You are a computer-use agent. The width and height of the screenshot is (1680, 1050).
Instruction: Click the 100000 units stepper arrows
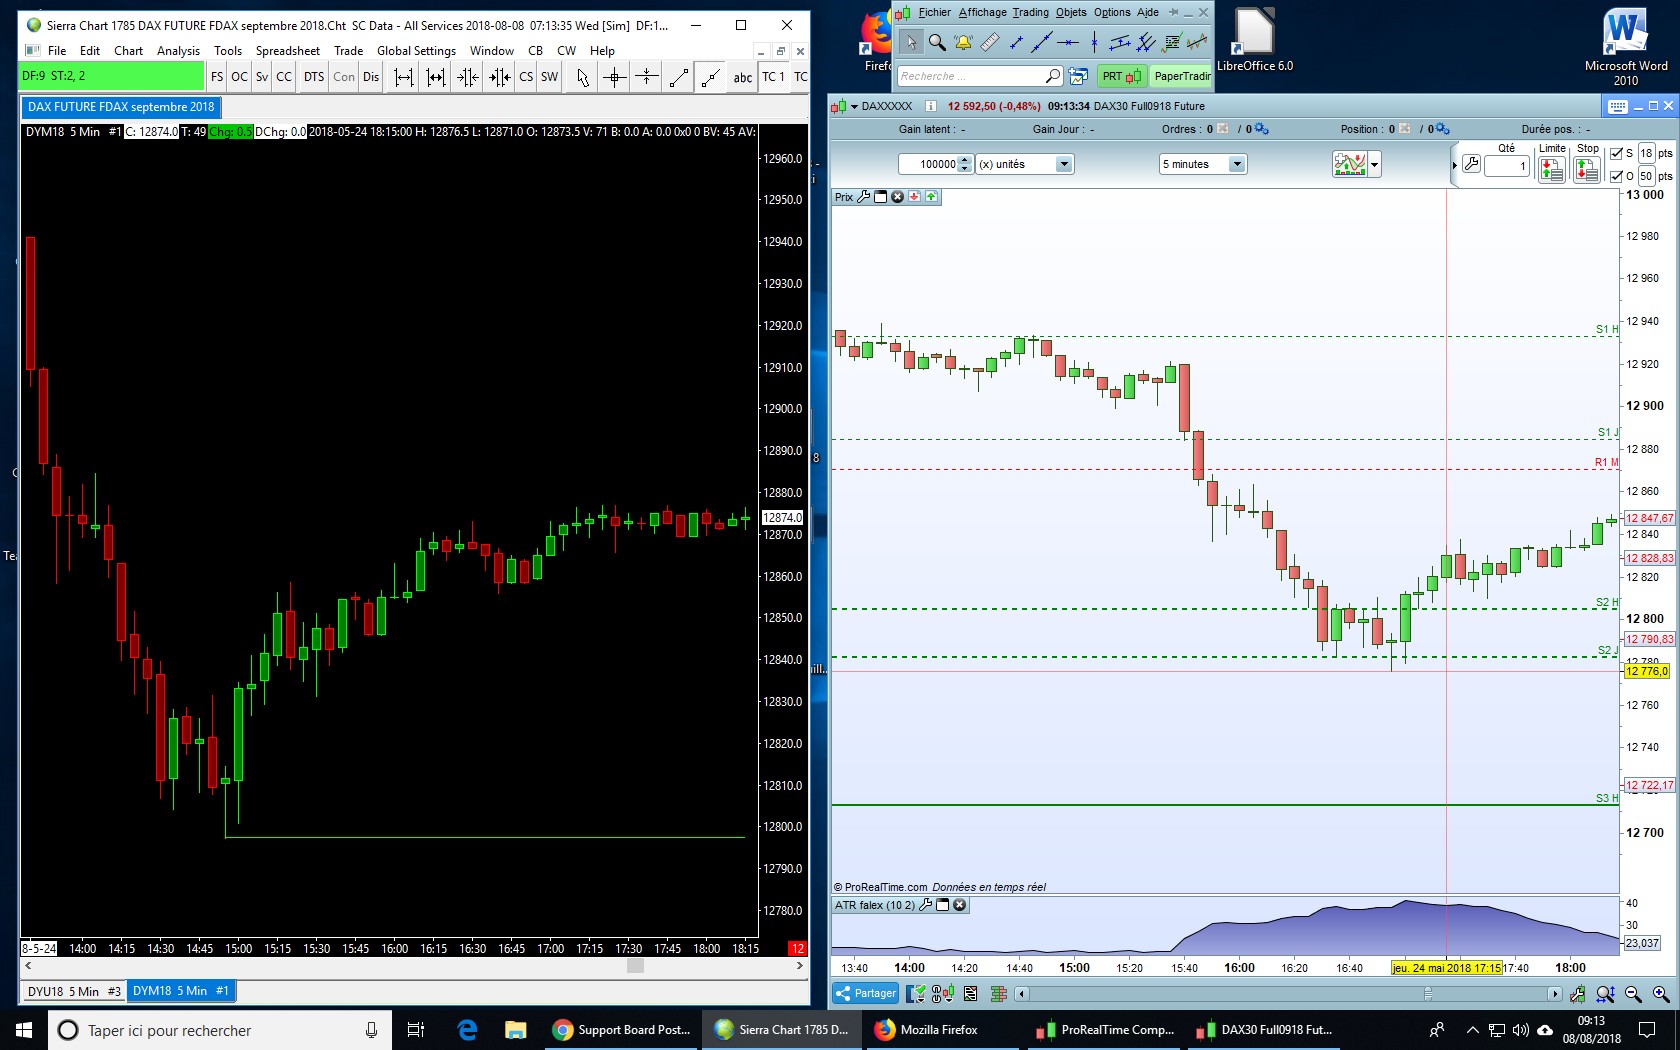click(964, 164)
